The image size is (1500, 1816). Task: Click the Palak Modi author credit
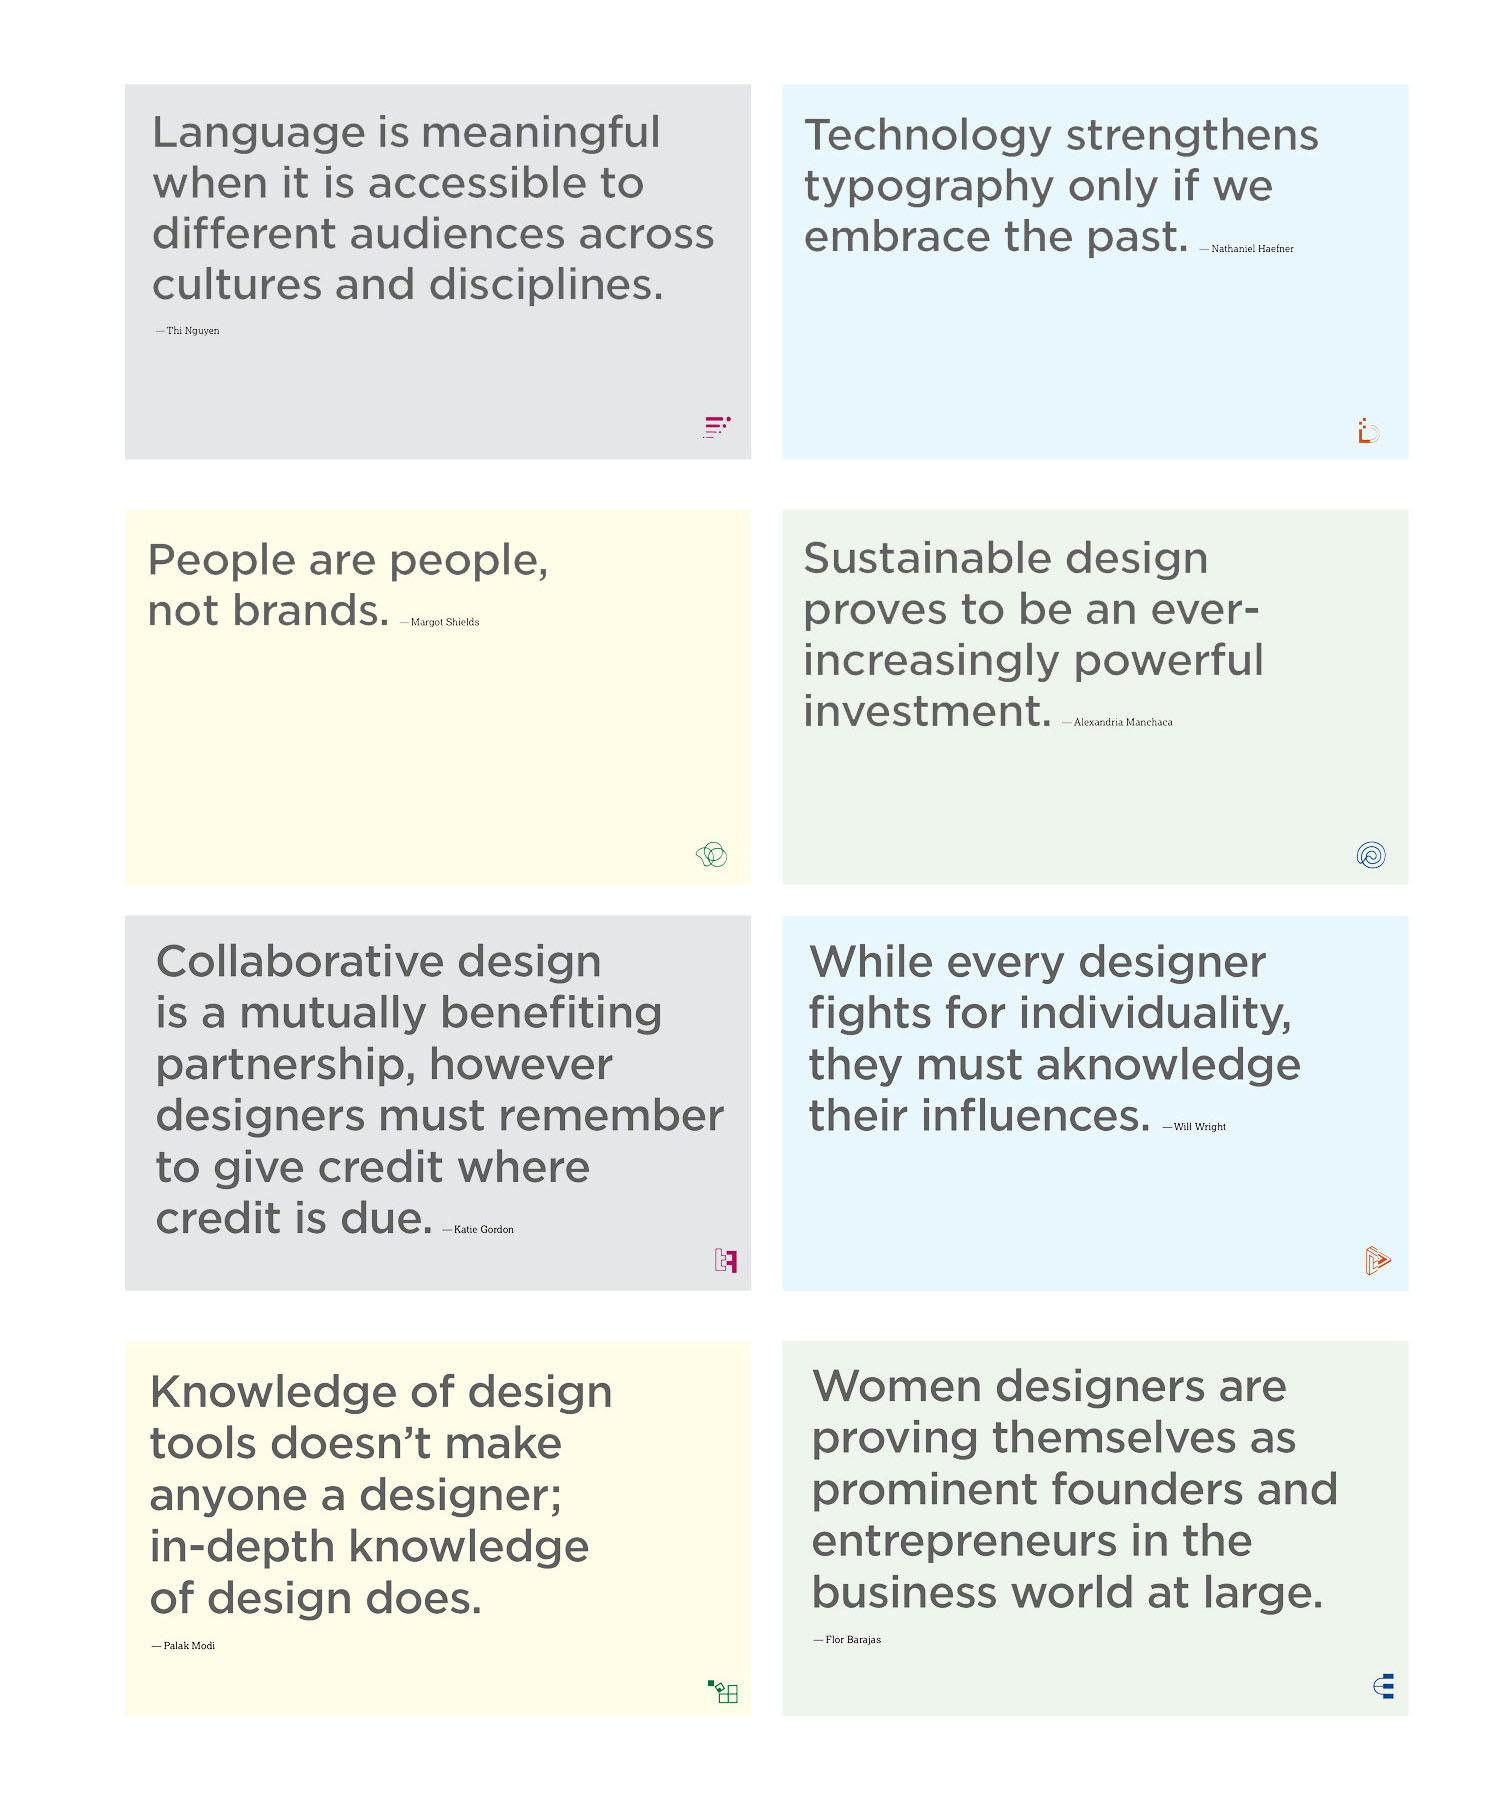tap(184, 1645)
